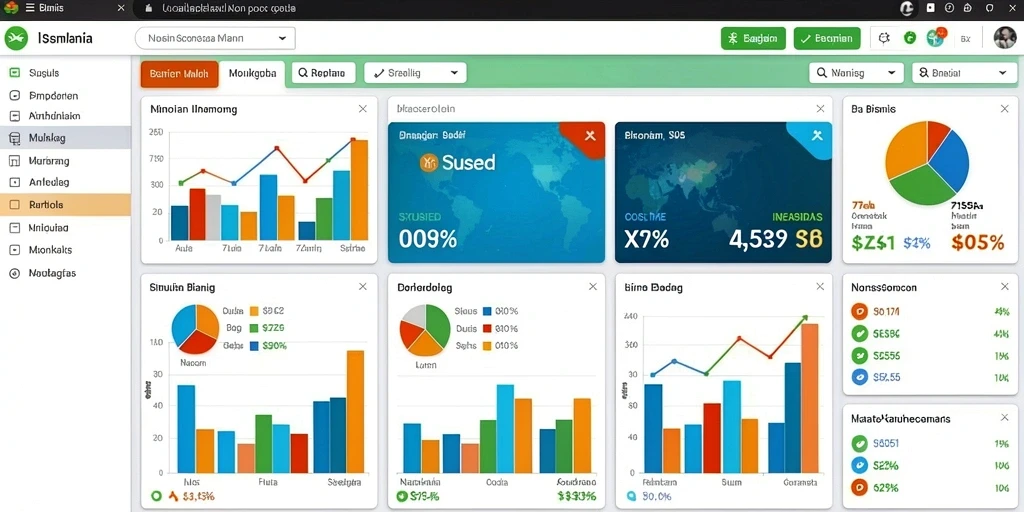The image size is (1024, 512).
Task: Click the green circular icon in header
Action: click(x=910, y=39)
